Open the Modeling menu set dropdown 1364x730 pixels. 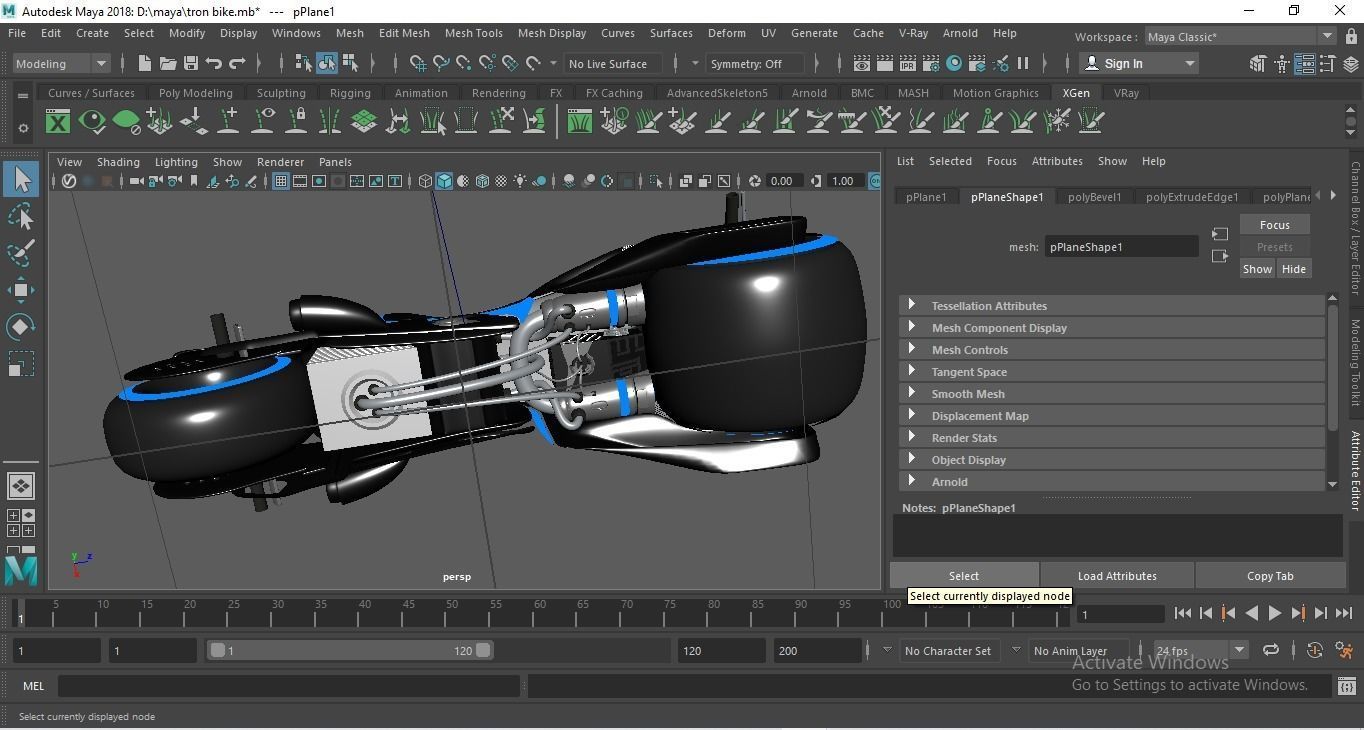62,64
